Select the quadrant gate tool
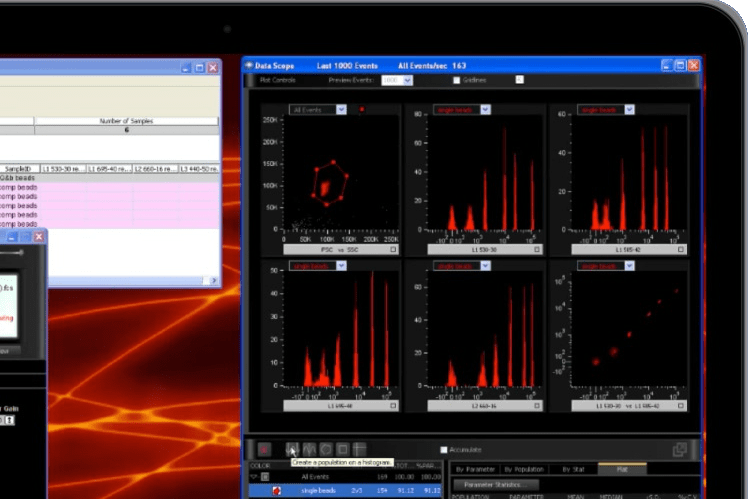Image resolution: width=748 pixels, height=499 pixels. pyautogui.click(x=360, y=450)
